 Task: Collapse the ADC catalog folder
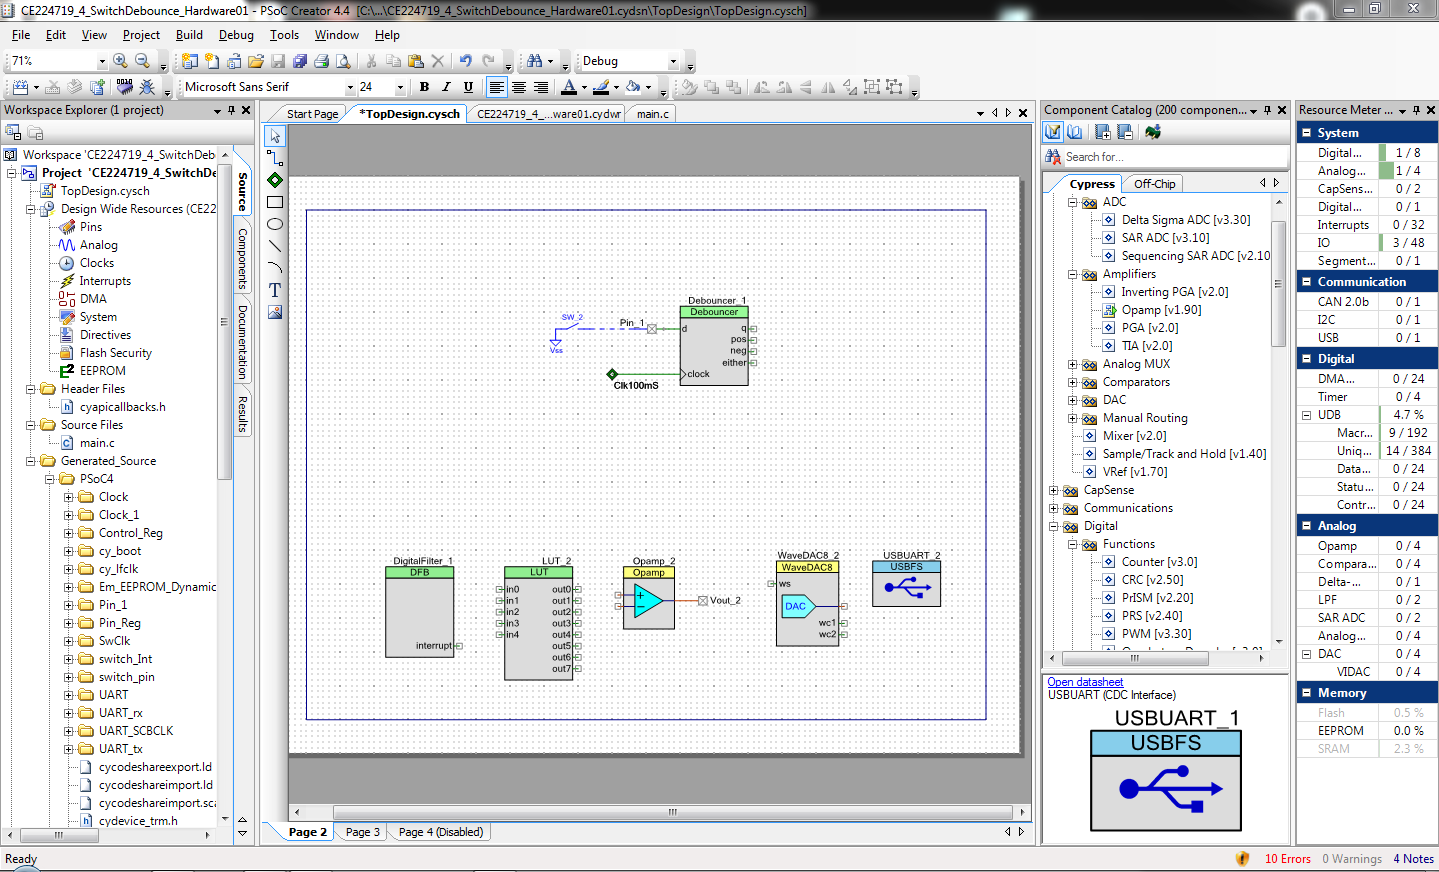coord(1072,202)
